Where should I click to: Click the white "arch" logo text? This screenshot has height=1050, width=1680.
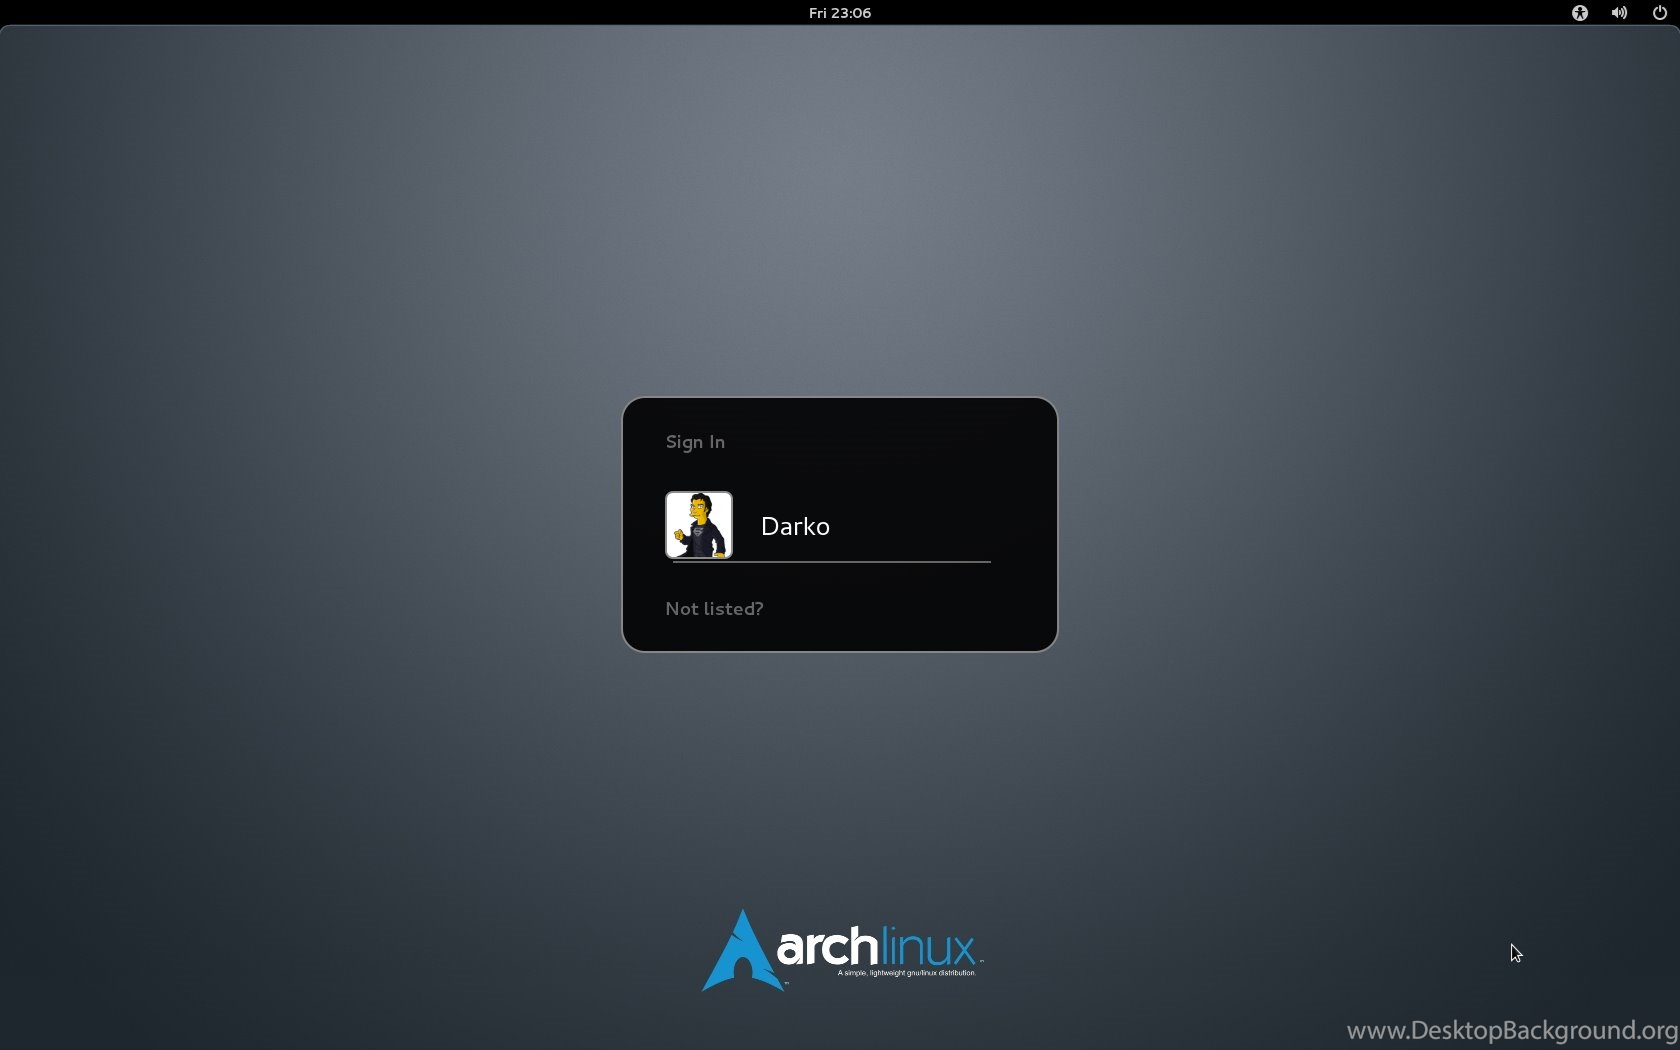pyautogui.click(x=828, y=947)
